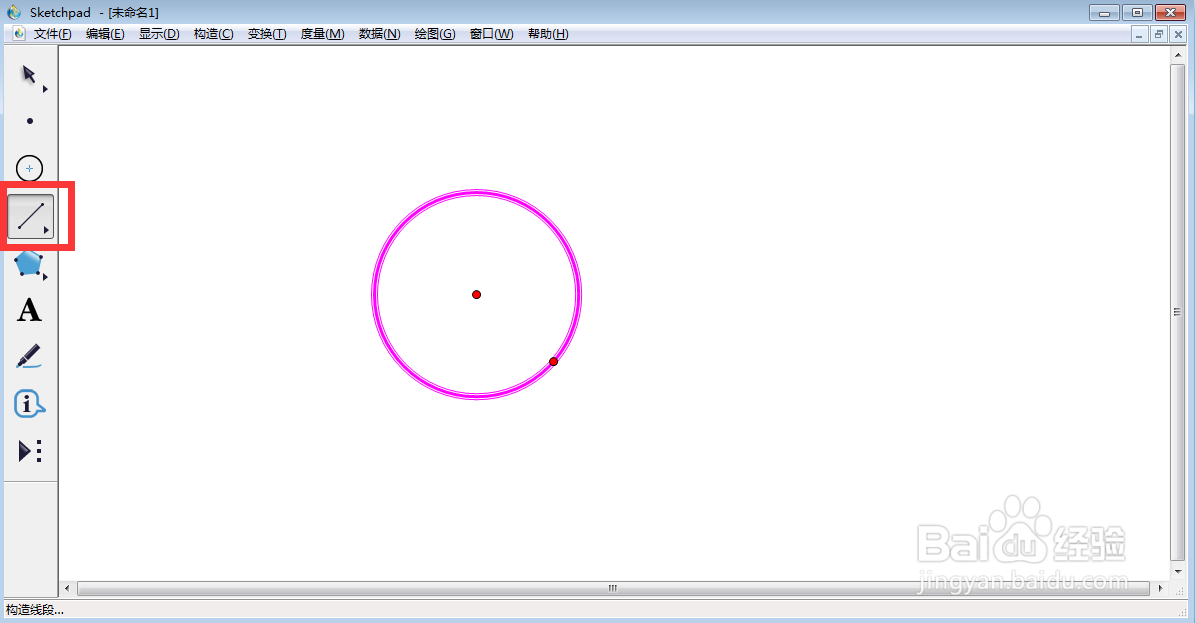Close the inner document window
1195x623 pixels.
coord(1178,34)
